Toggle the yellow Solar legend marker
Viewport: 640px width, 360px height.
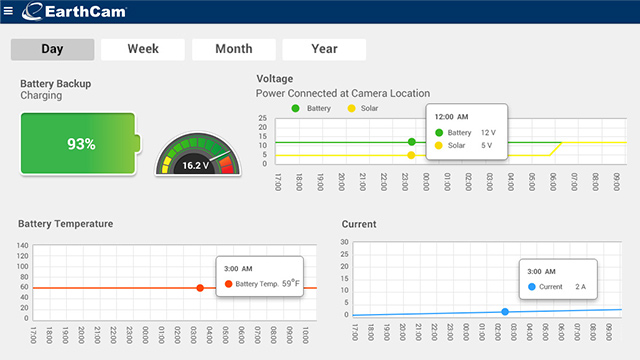pyautogui.click(x=351, y=108)
